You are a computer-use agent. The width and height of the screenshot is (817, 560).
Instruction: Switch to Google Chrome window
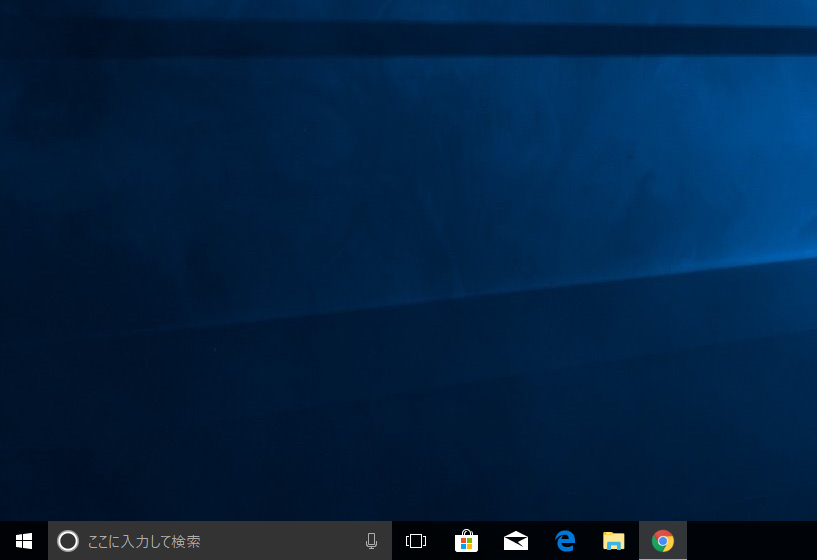pos(663,541)
